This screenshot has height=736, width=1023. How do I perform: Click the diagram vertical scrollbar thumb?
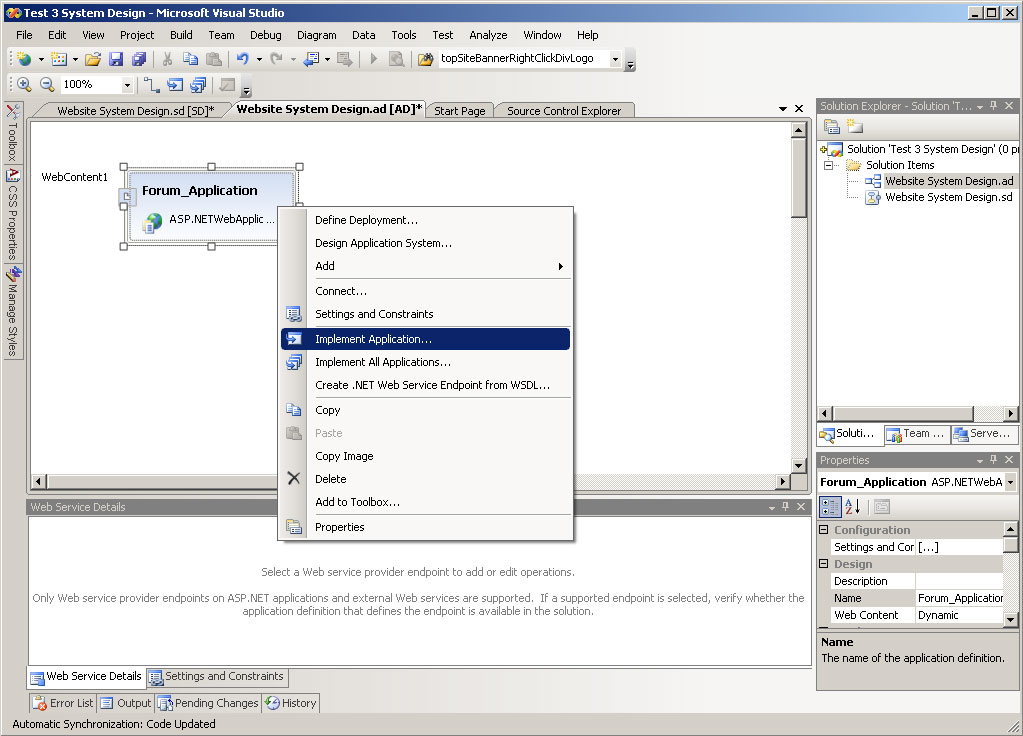(x=799, y=177)
